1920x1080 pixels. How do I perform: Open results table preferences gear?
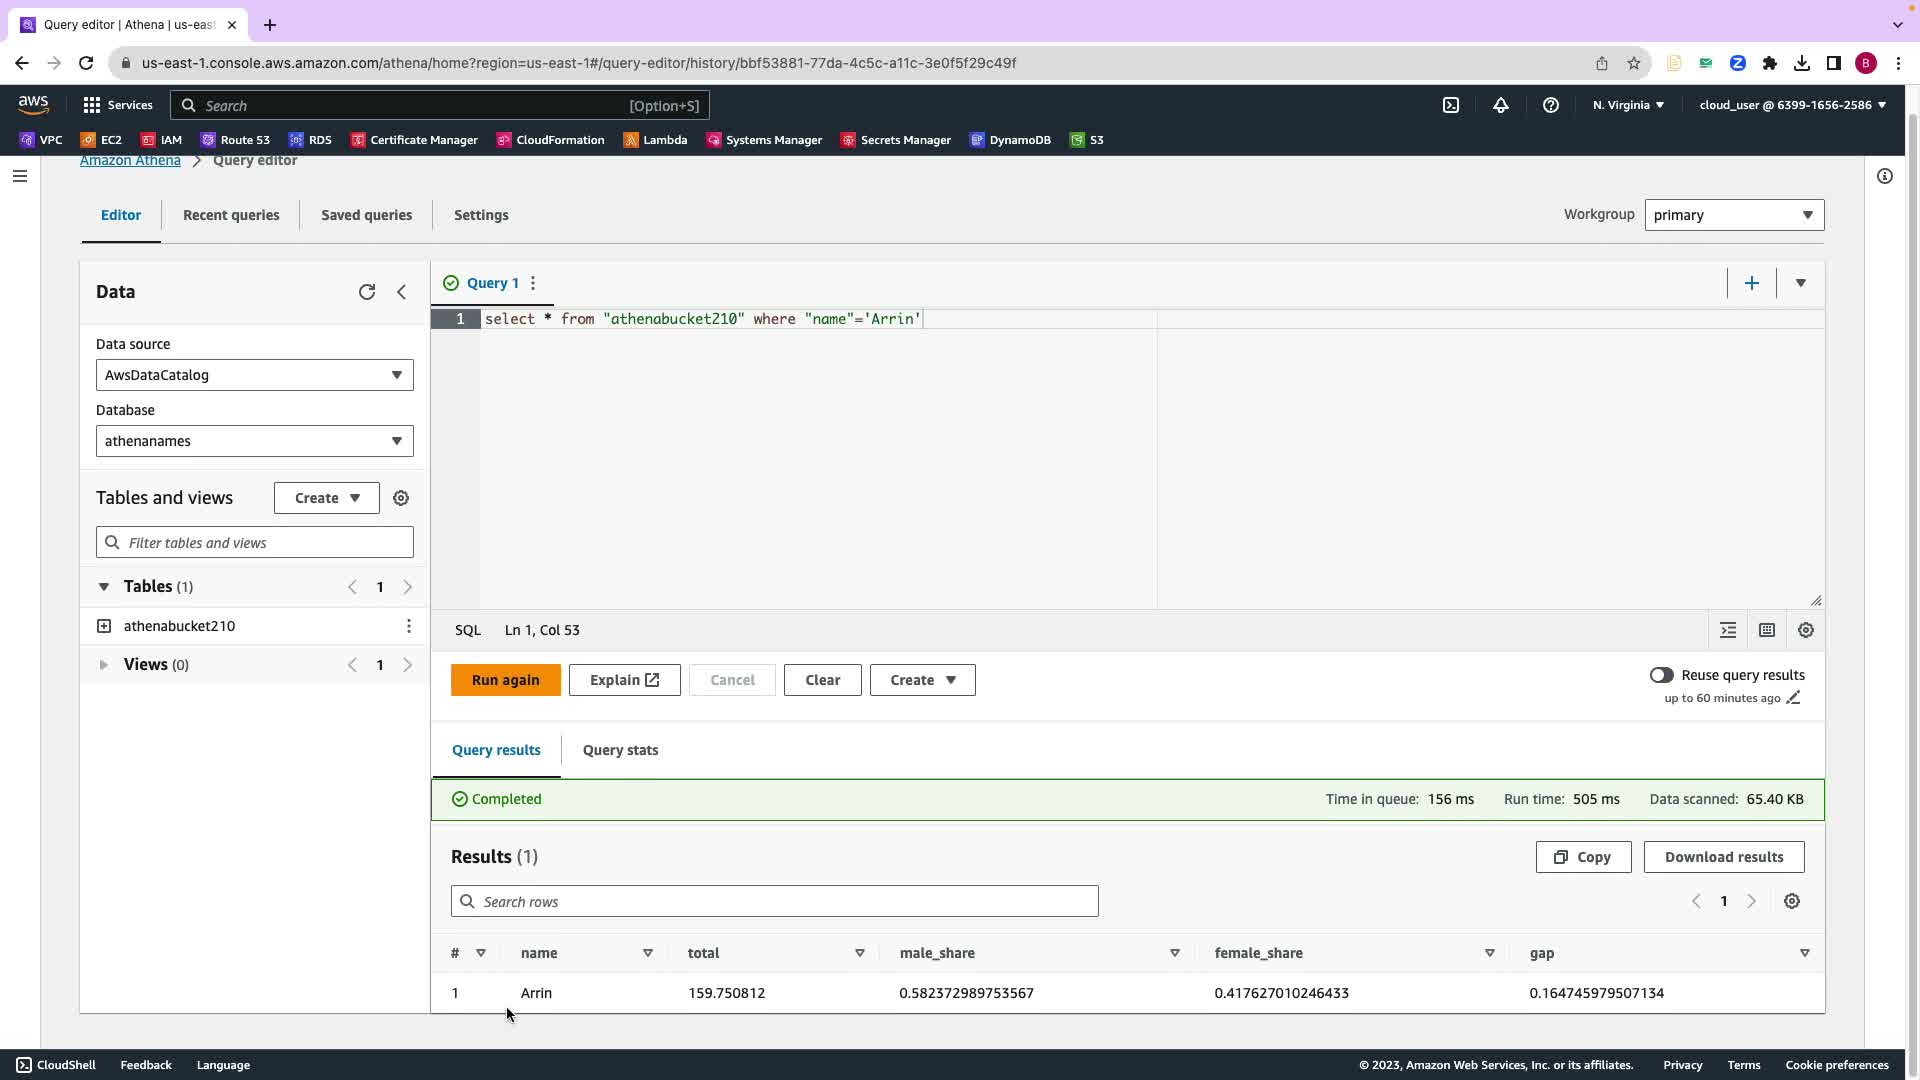(x=1791, y=901)
